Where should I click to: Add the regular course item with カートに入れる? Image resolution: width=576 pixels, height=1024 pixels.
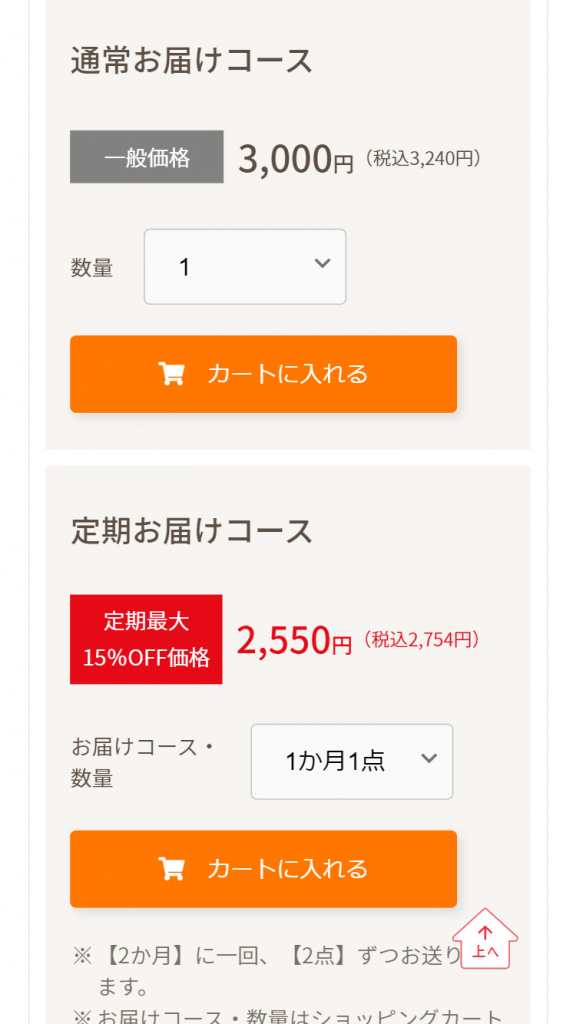(x=263, y=374)
